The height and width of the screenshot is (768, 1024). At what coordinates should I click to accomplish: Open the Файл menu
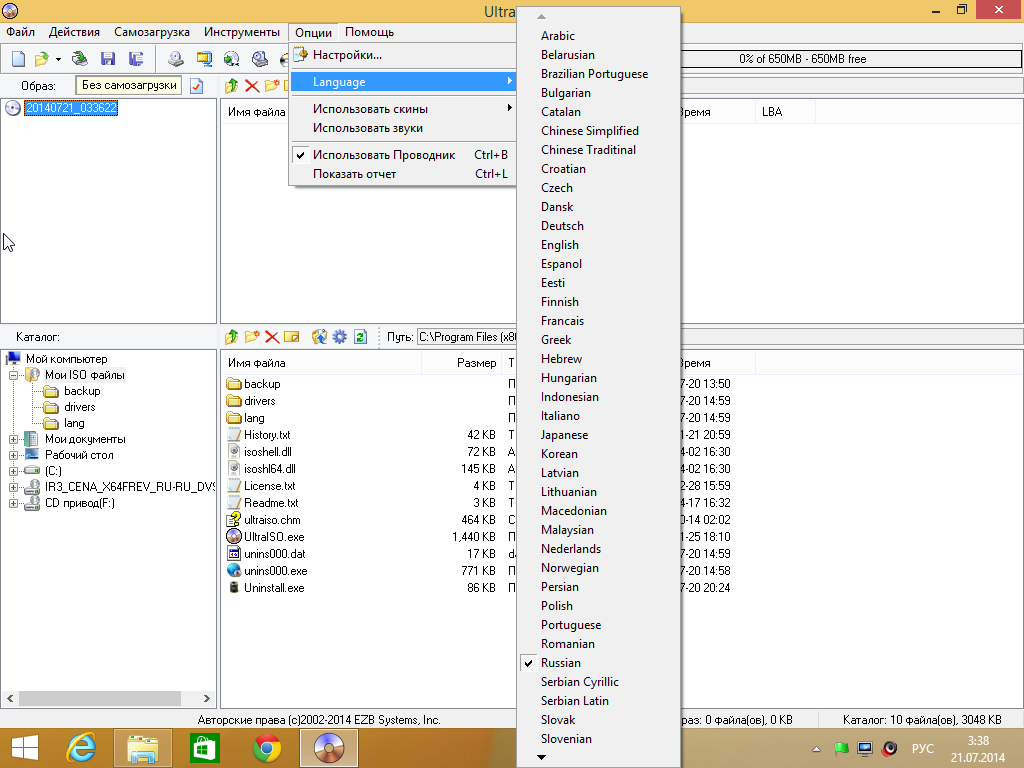21,32
